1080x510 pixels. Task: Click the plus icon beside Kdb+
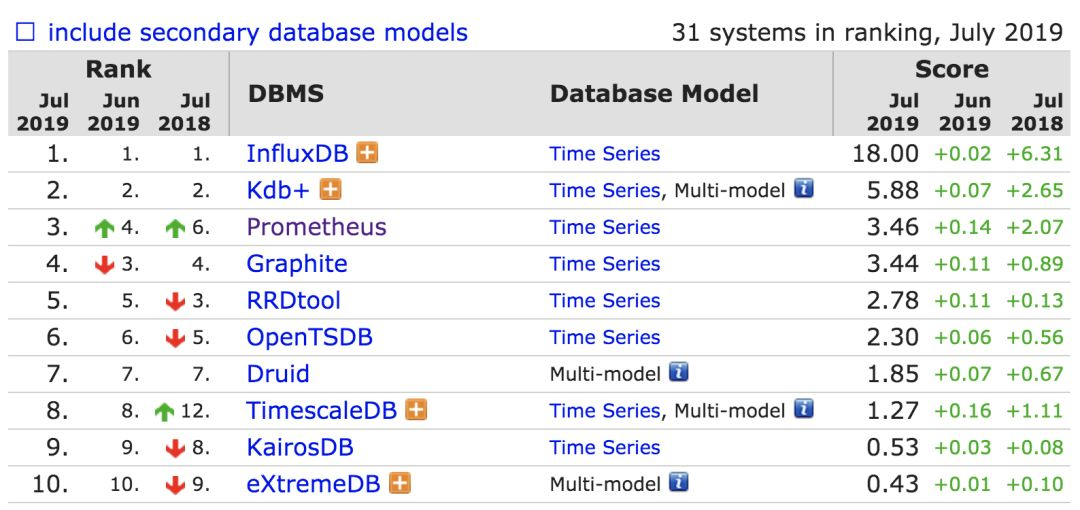point(331,190)
